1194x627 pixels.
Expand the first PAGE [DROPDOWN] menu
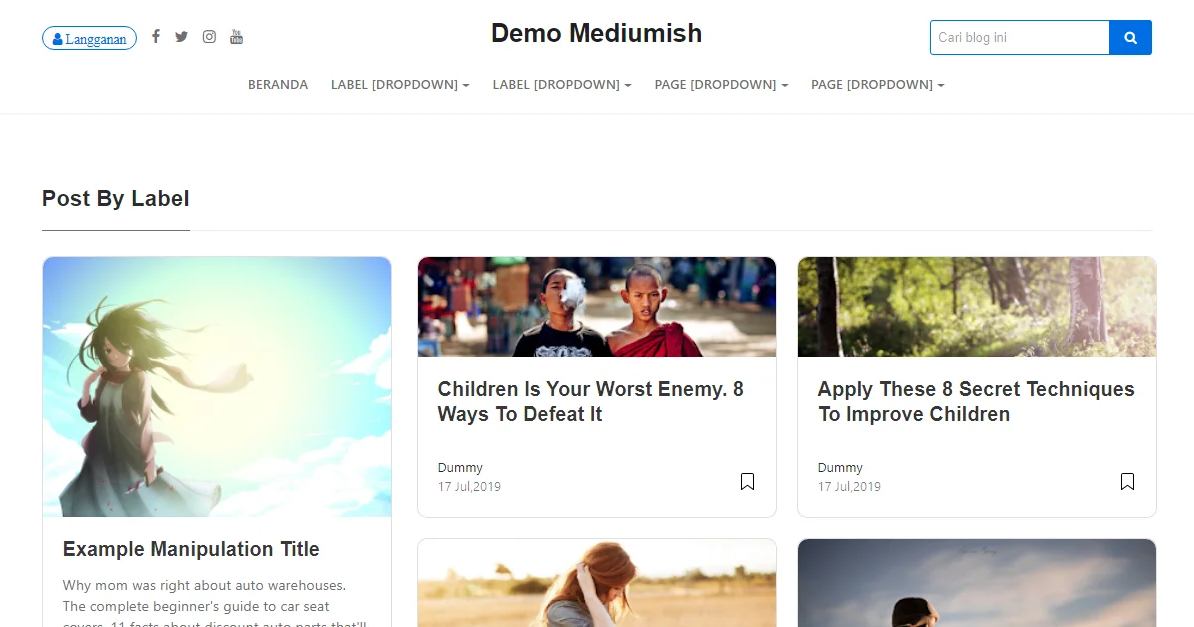721,85
